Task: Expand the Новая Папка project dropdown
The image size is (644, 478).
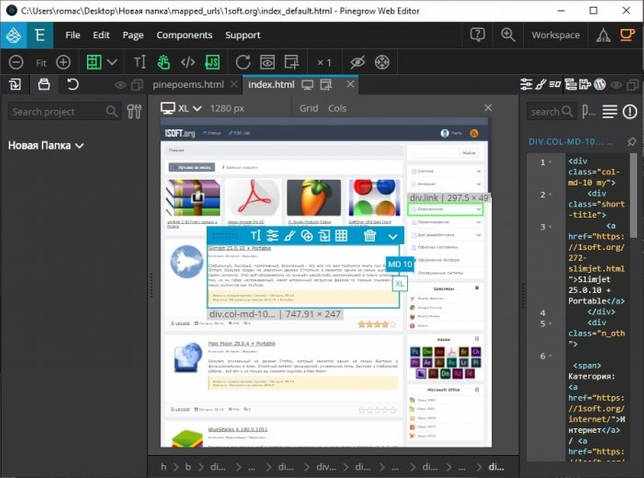Action: [46, 145]
